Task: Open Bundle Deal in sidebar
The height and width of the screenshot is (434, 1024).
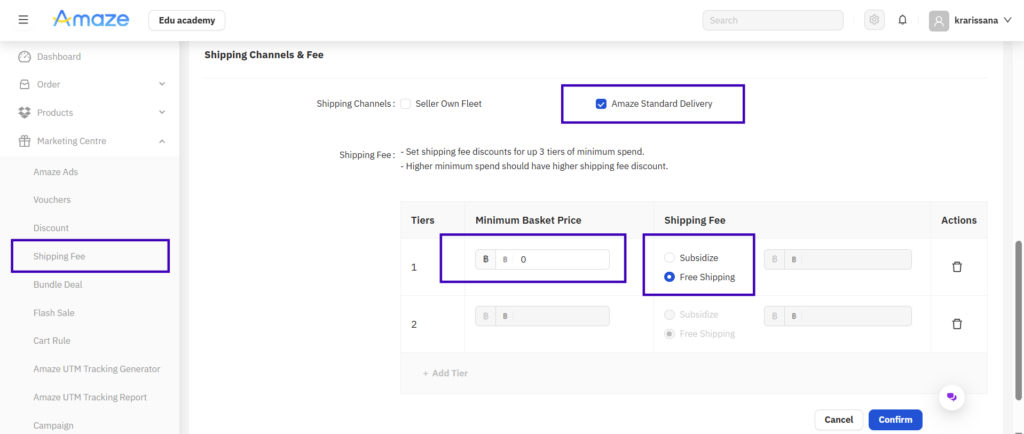Action: (x=57, y=285)
